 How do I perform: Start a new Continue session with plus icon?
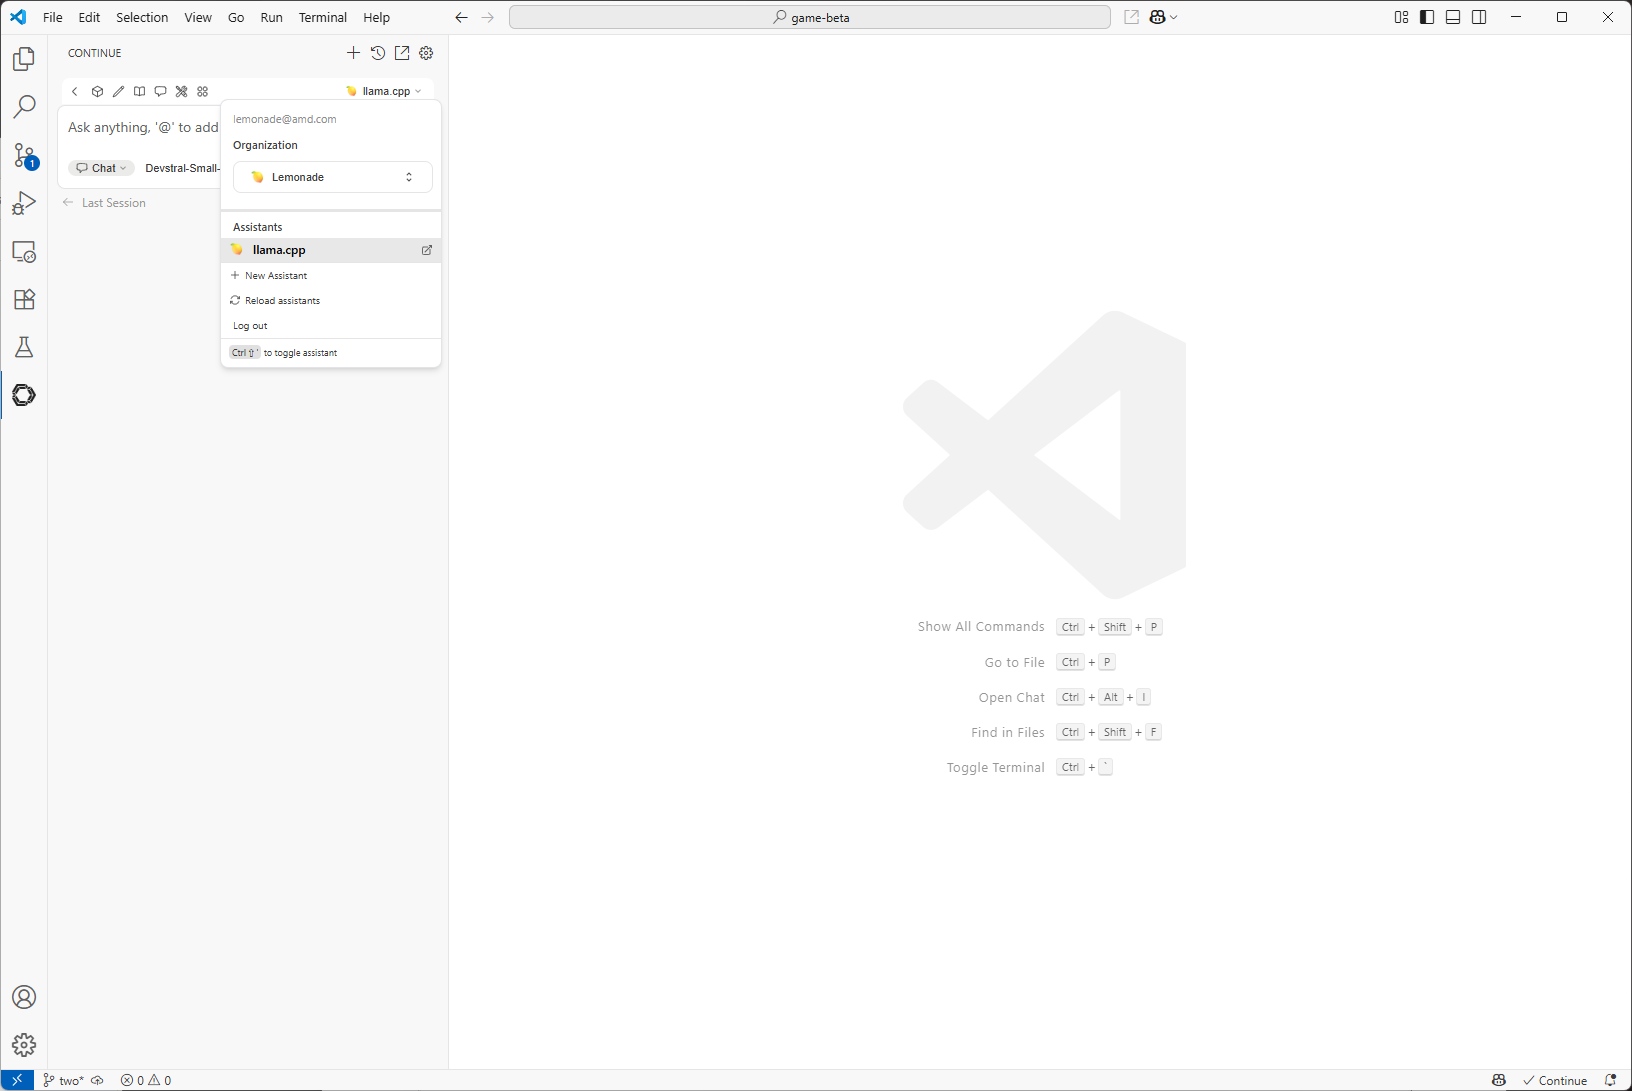tap(353, 53)
